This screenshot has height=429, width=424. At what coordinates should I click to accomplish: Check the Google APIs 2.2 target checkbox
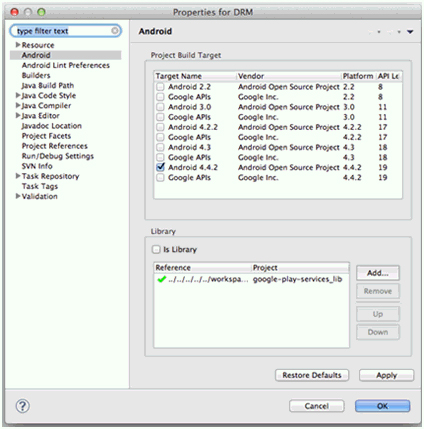click(x=160, y=97)
